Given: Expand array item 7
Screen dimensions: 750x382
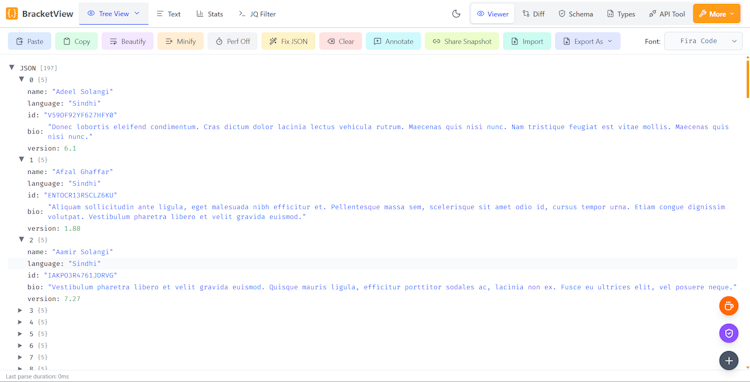Looking at the screenshot, I should (x=21, y=357).
